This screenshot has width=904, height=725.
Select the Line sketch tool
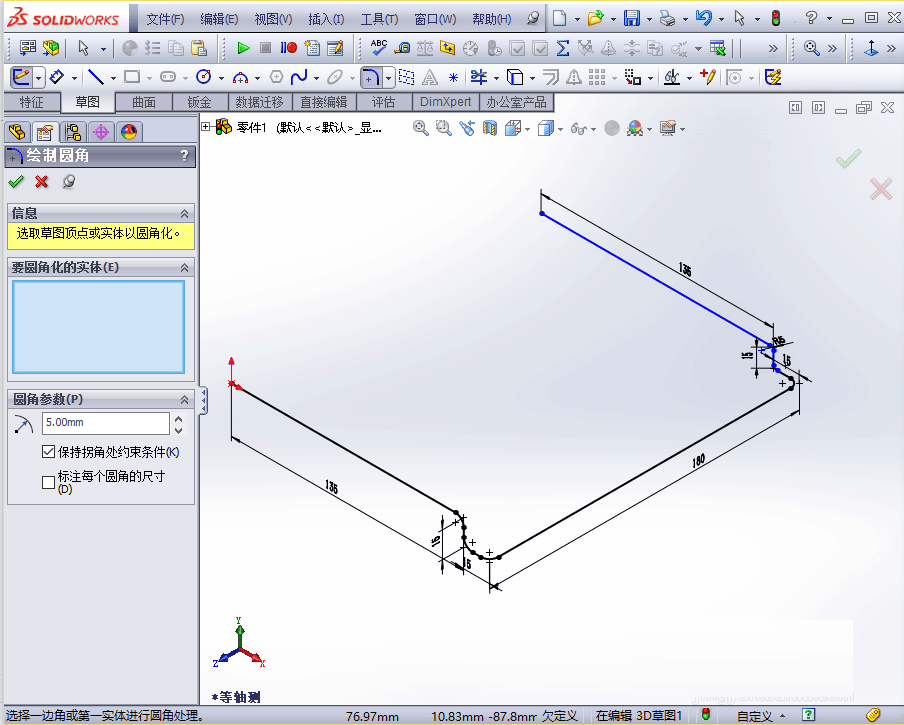point(97,77)
